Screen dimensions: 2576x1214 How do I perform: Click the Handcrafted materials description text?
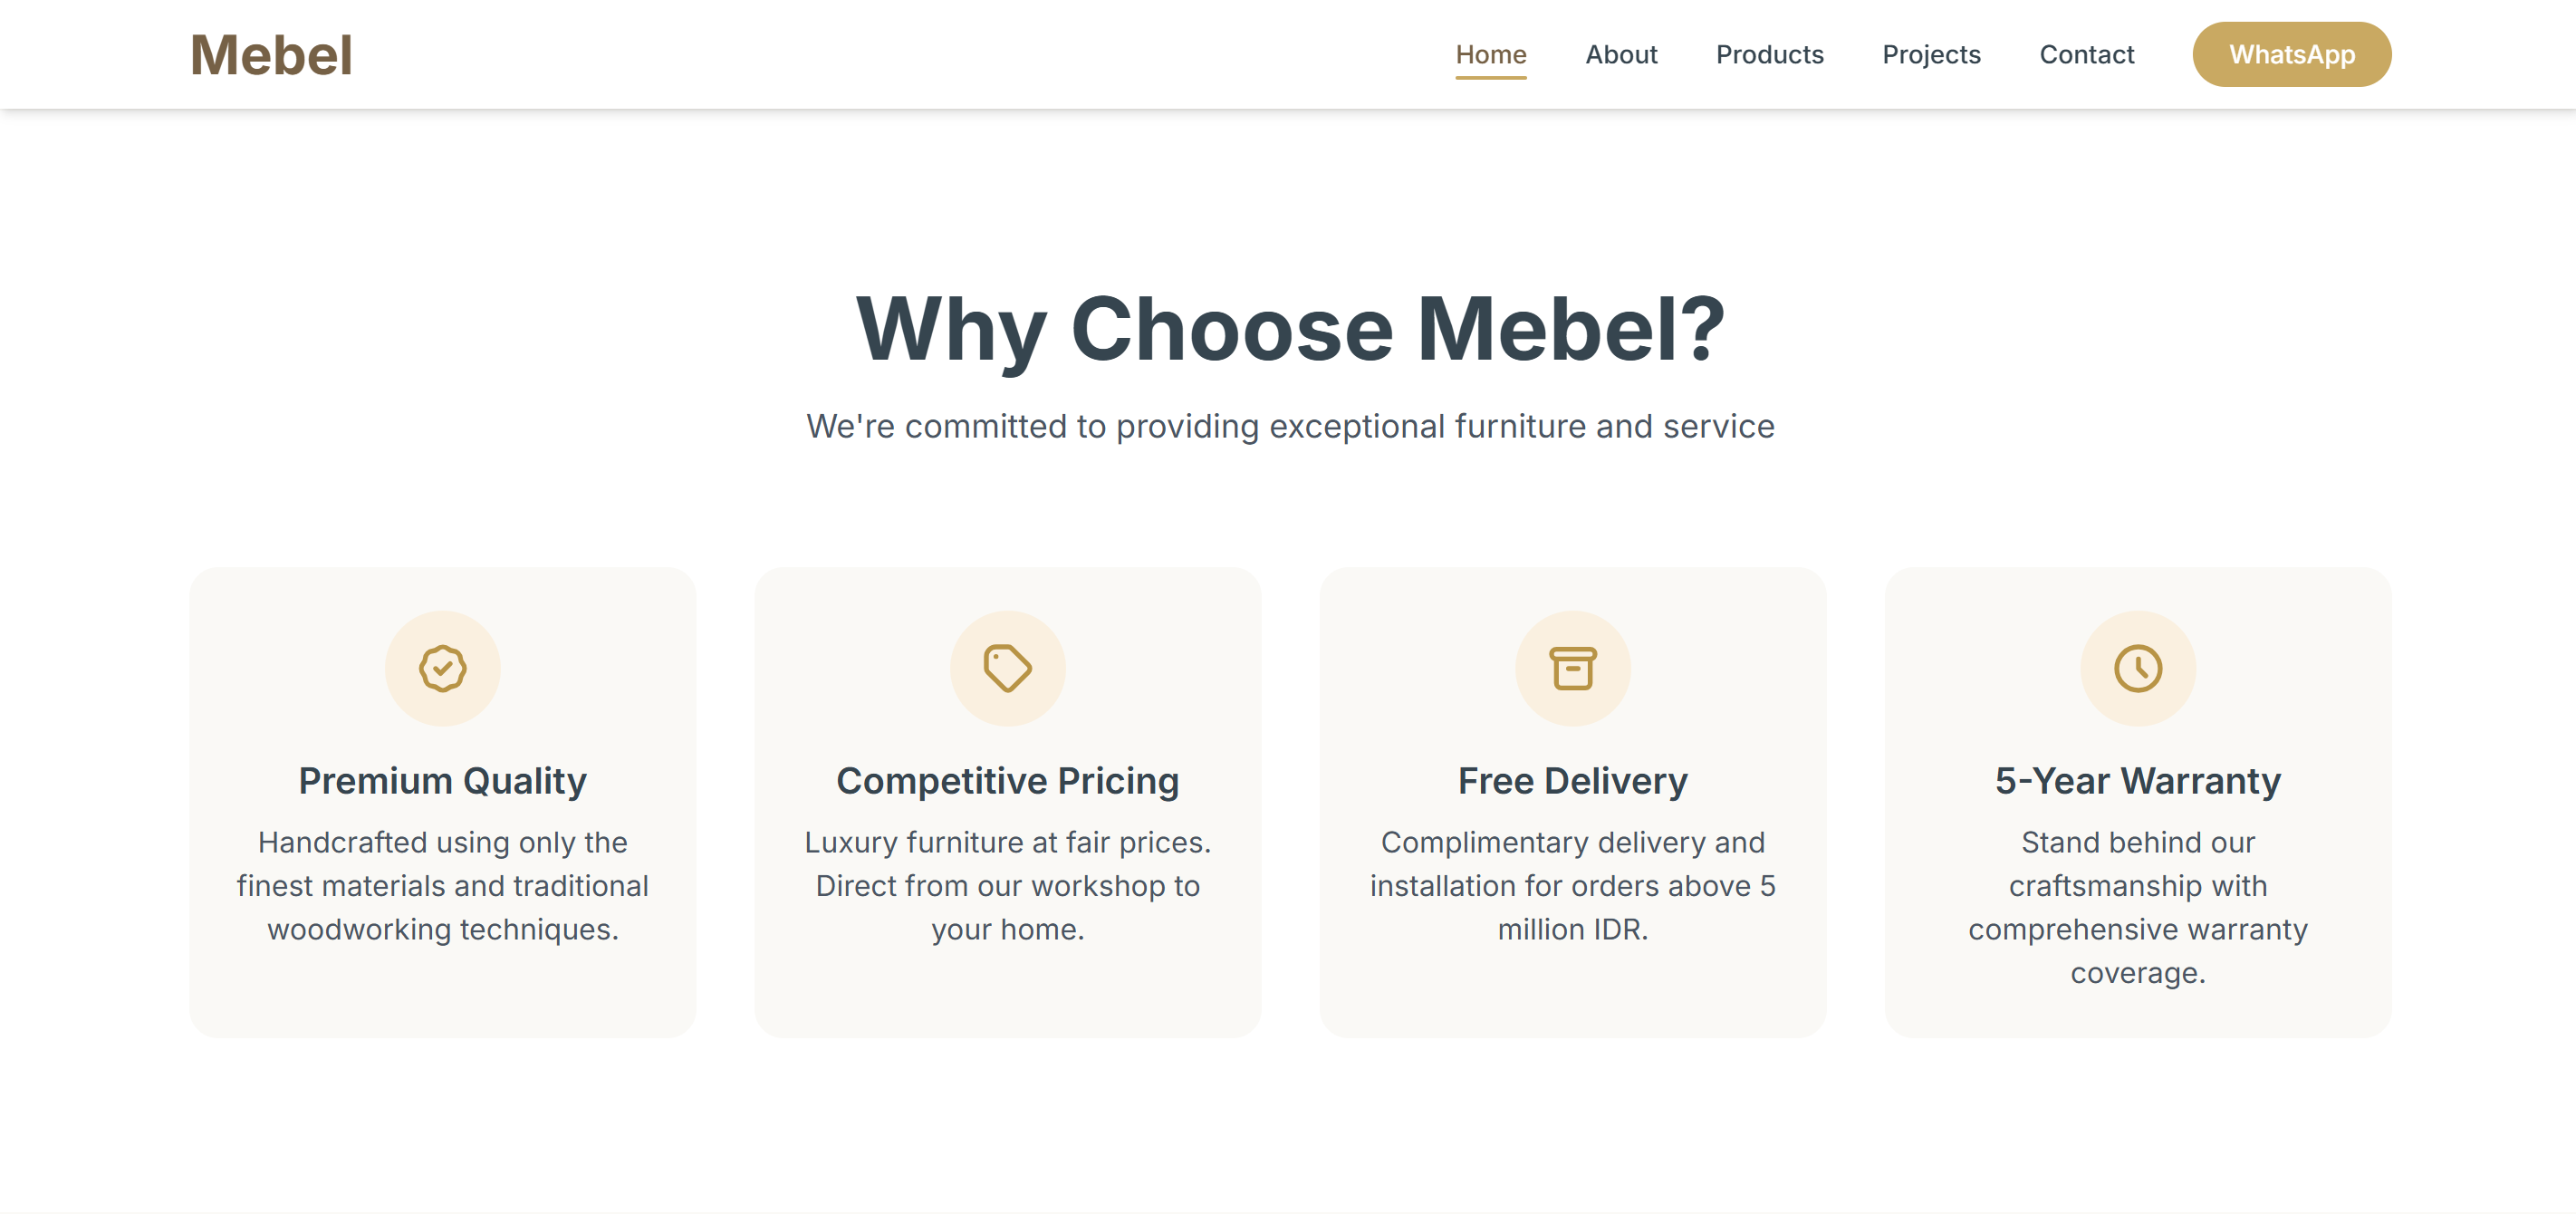coord(442,886)
